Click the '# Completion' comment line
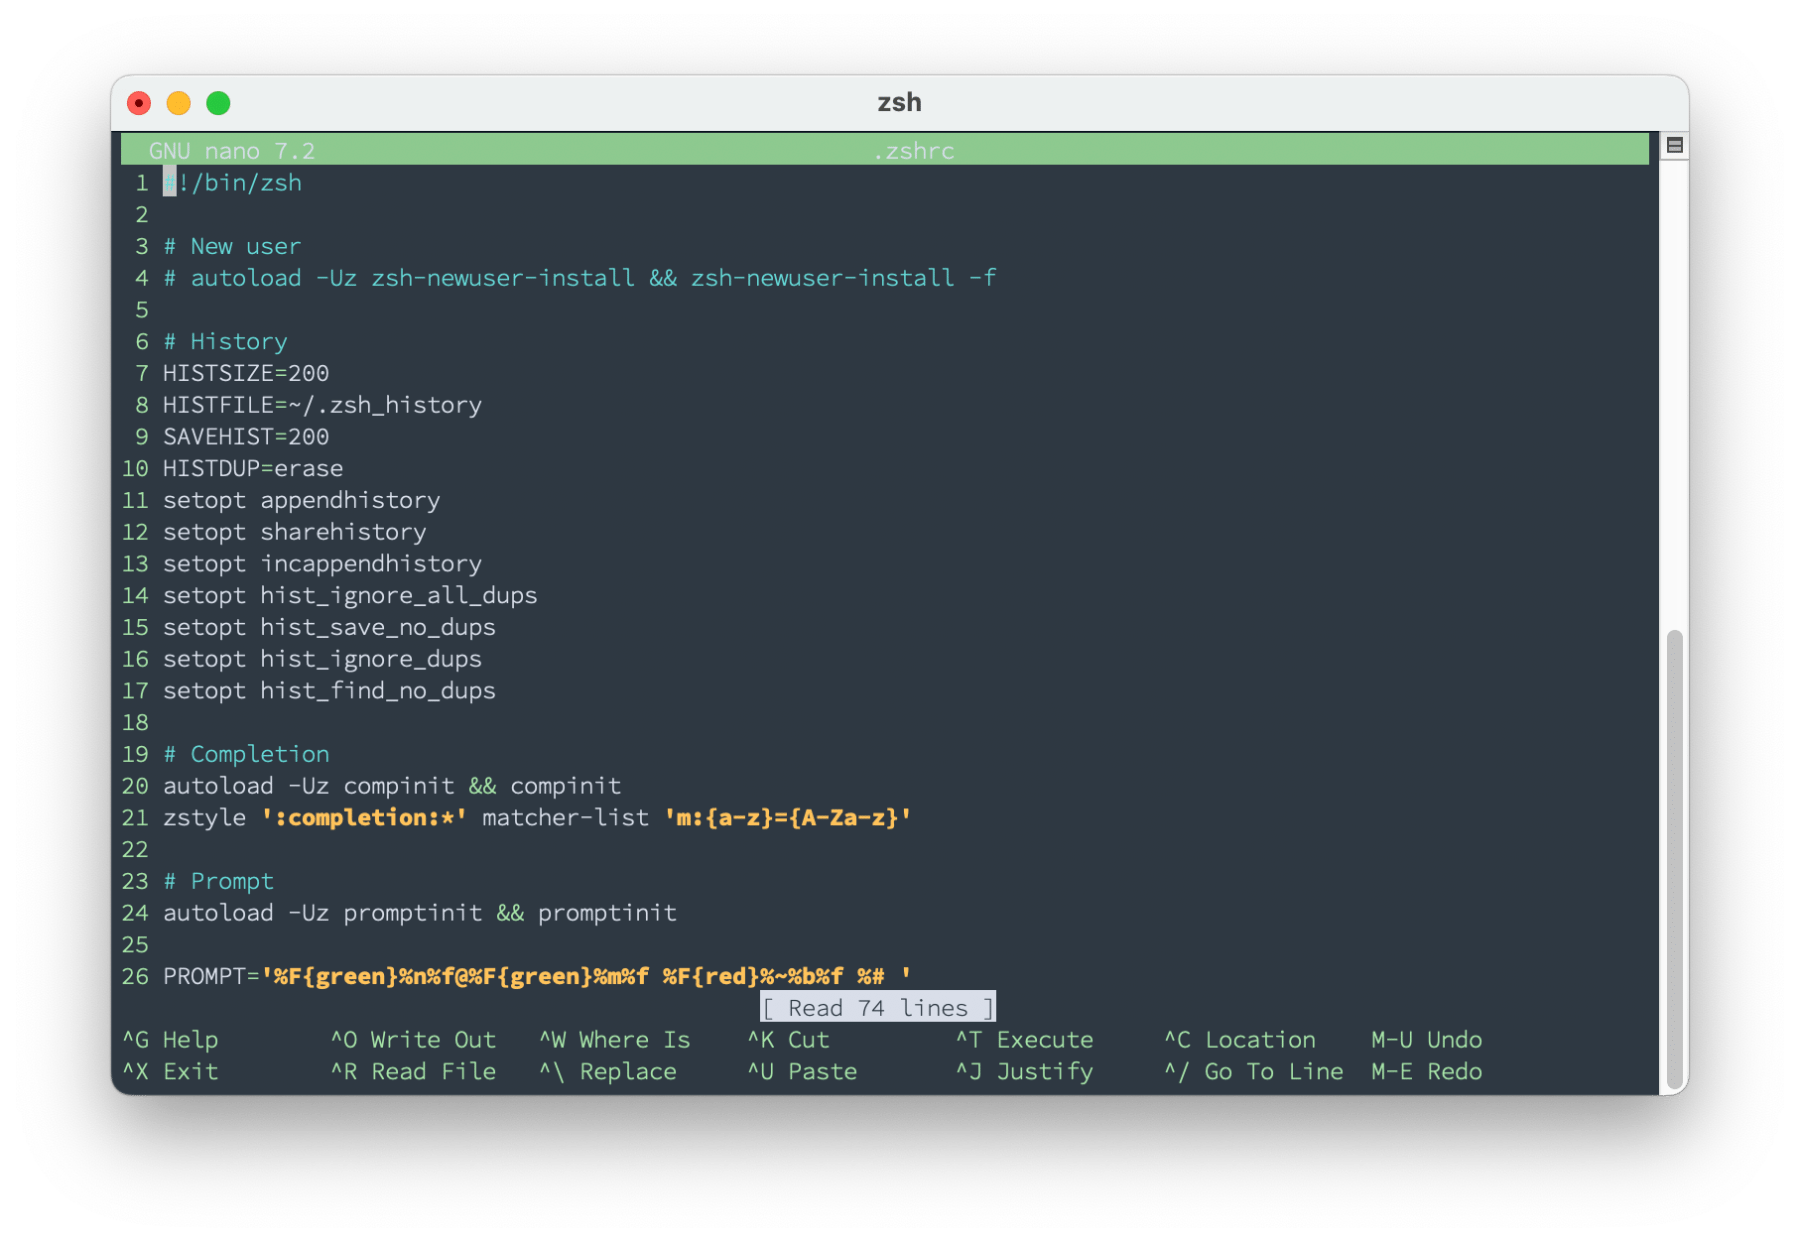Image resolution: width=1800 pixels, height=1242 pixels. pyautogui.click(x=246, y=755)
